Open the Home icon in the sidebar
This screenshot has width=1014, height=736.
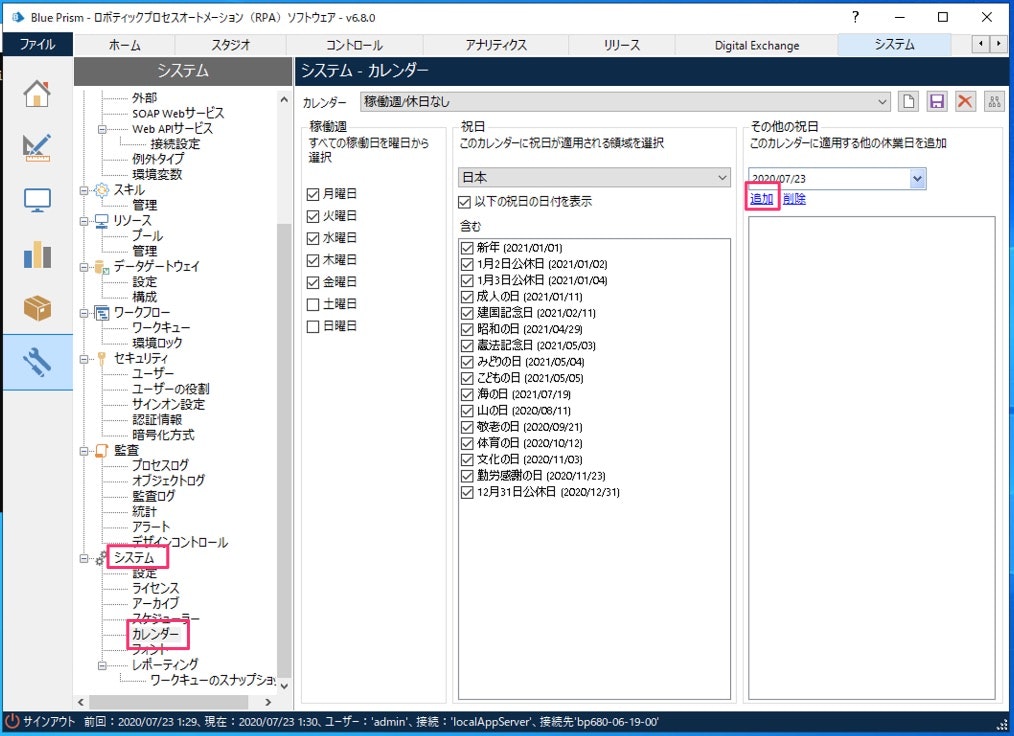point(37,94)
